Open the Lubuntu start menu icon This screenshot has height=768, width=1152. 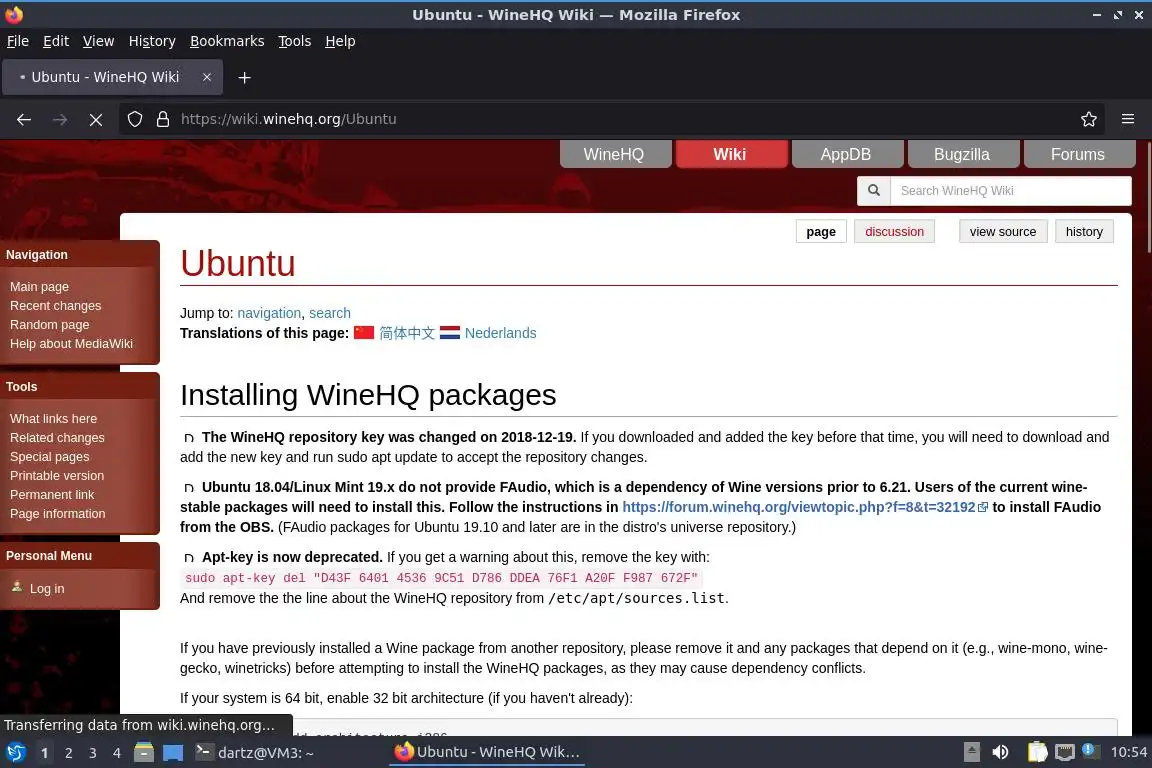pyautogui.click(x=15, y=753)
